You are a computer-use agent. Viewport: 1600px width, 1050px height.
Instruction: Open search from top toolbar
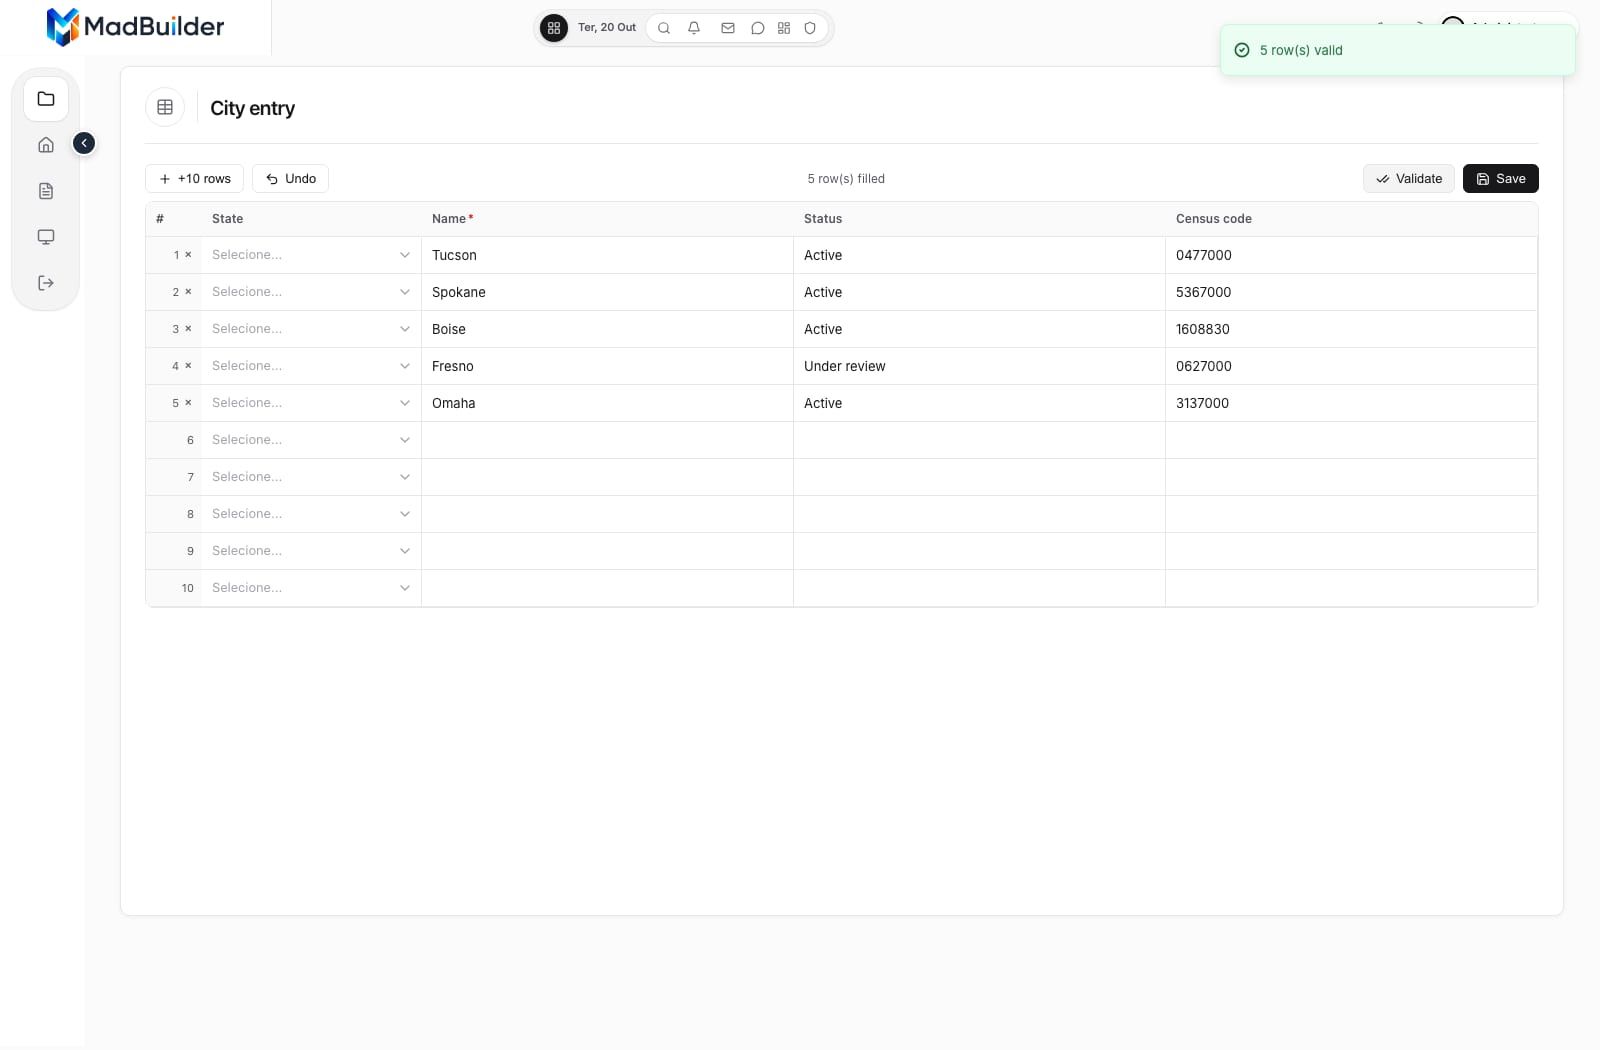[664, 28]
